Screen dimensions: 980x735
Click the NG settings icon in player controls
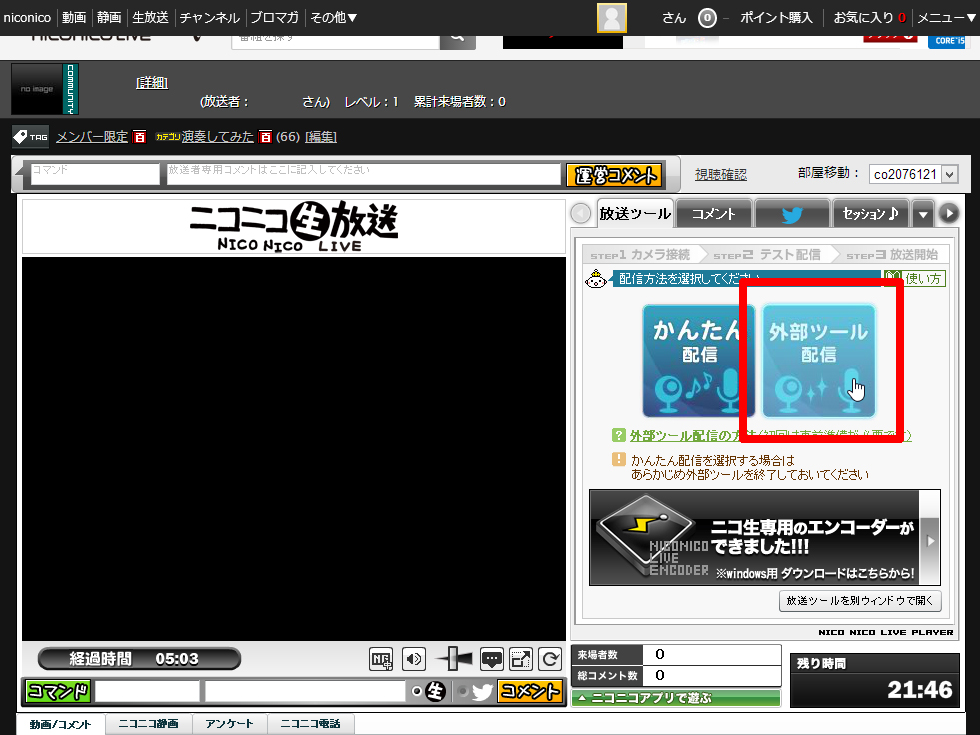point(381,659)
